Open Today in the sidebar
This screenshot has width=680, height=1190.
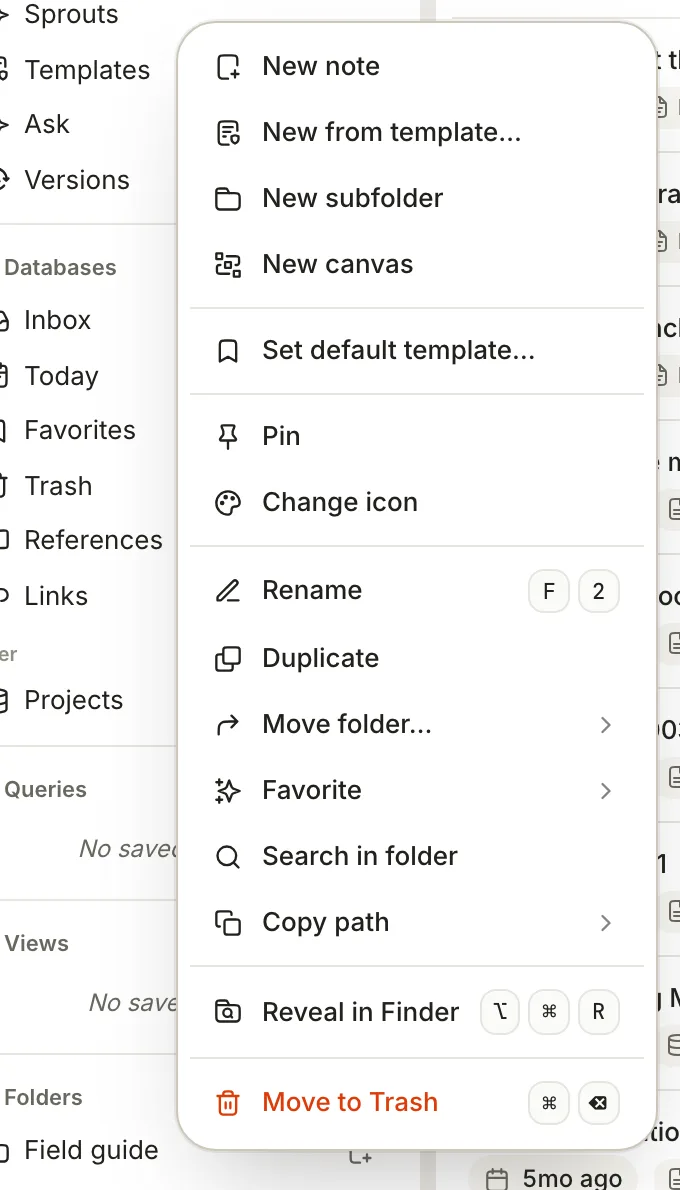pyautogui.click(x=61, y=376)
